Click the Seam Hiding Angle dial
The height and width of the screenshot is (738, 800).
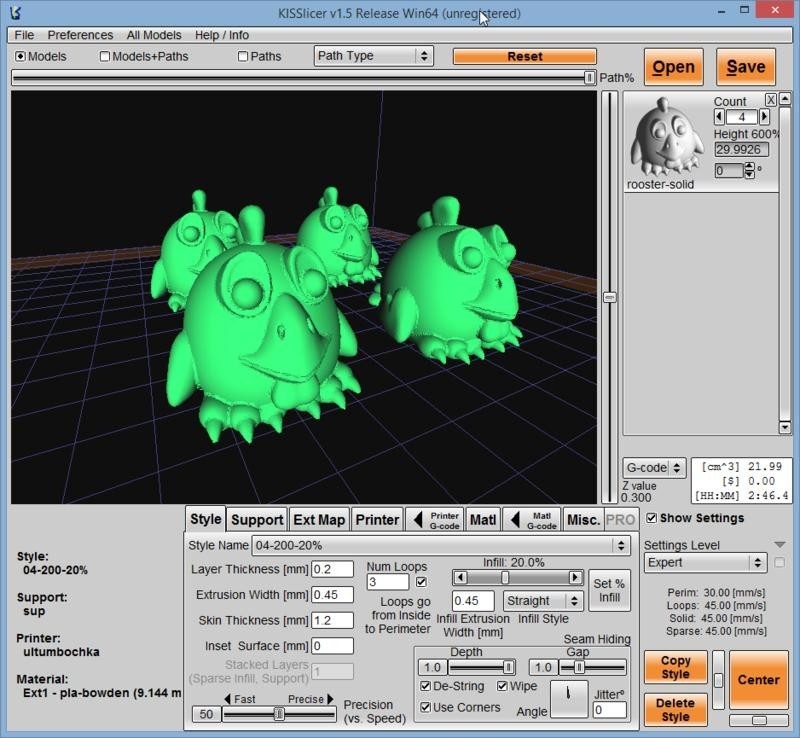click(570, 699)
